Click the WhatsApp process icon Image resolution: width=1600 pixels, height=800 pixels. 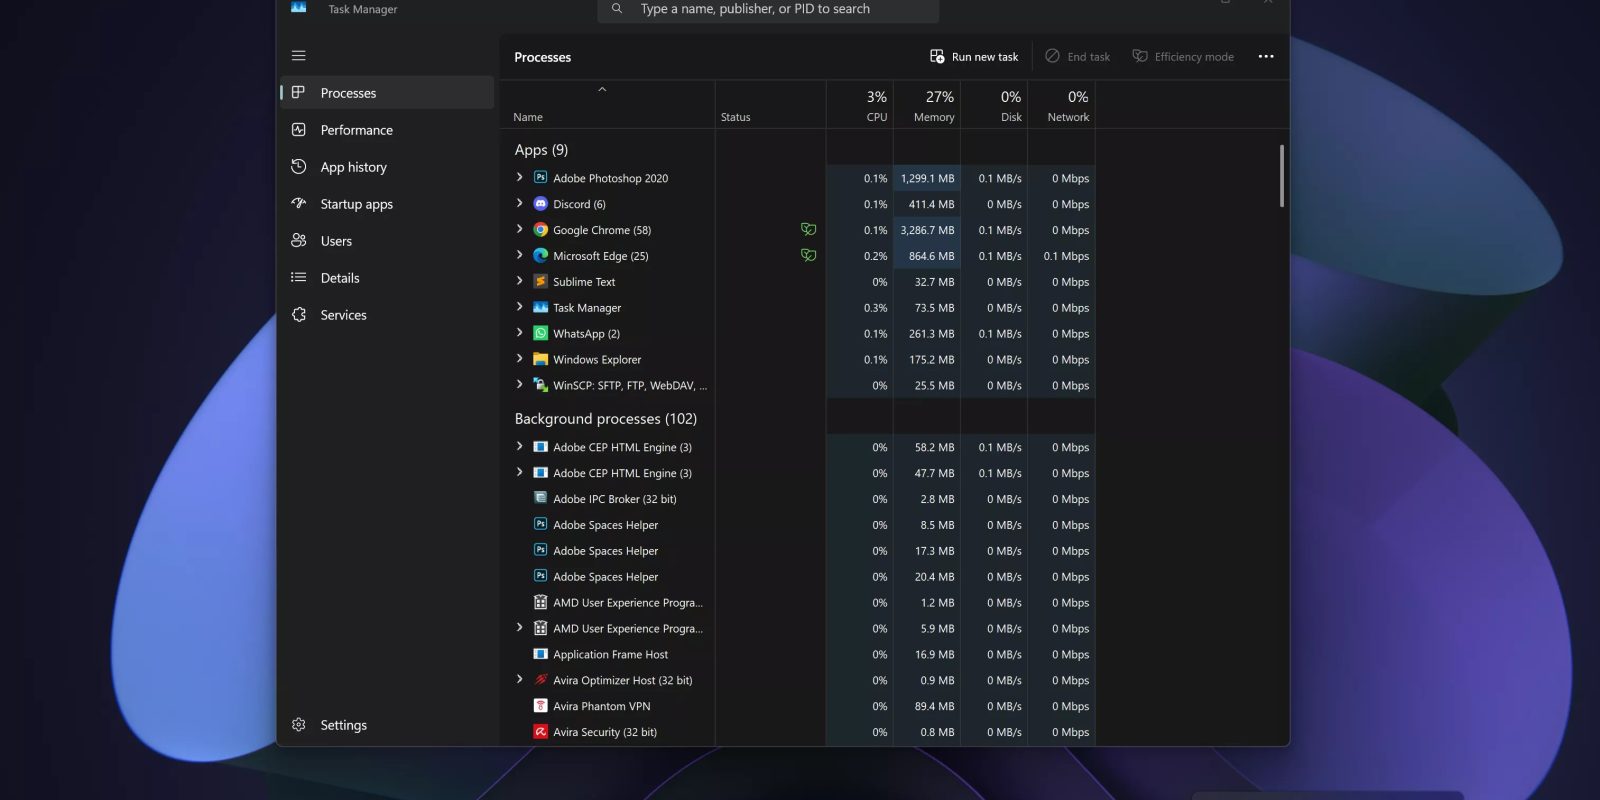click(540, 333)
